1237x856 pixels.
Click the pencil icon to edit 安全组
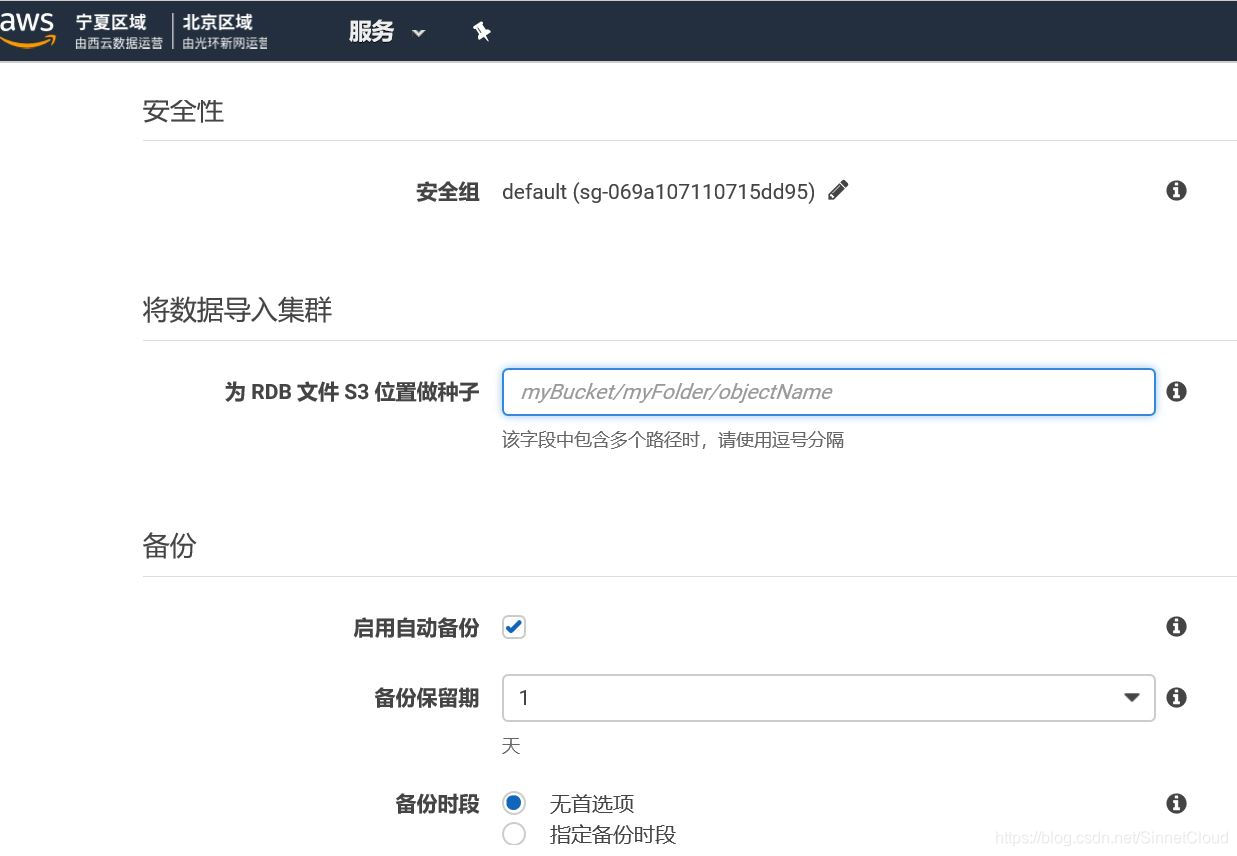[838, 190]
